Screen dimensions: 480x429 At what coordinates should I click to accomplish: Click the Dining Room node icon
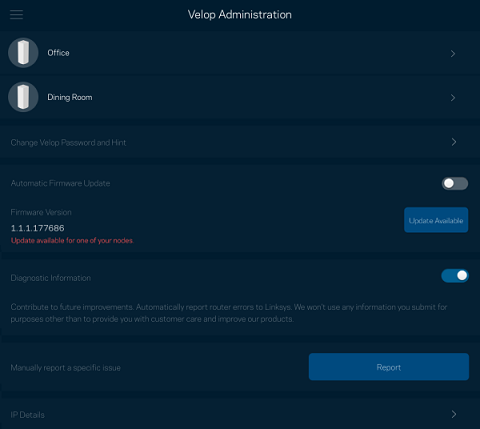23,97
